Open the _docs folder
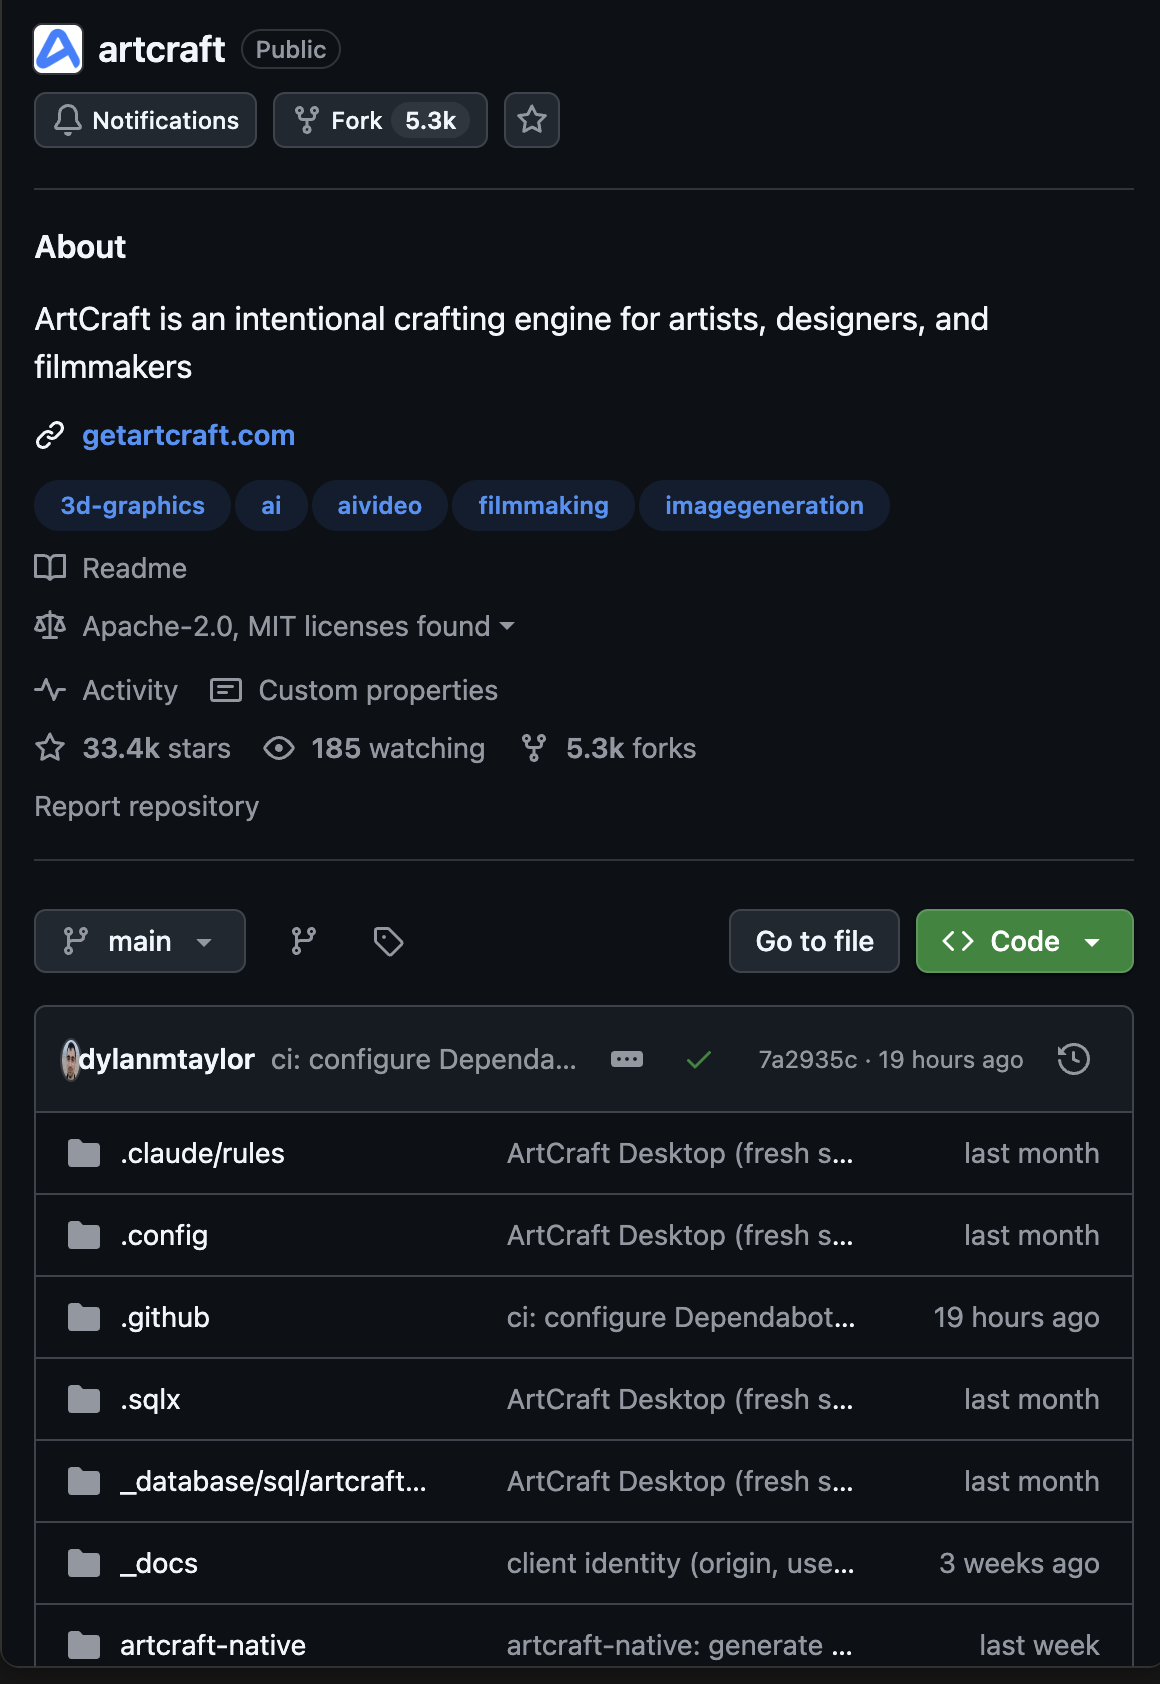Viewport: 1160px width, 1684px height. click(159, 1563)
